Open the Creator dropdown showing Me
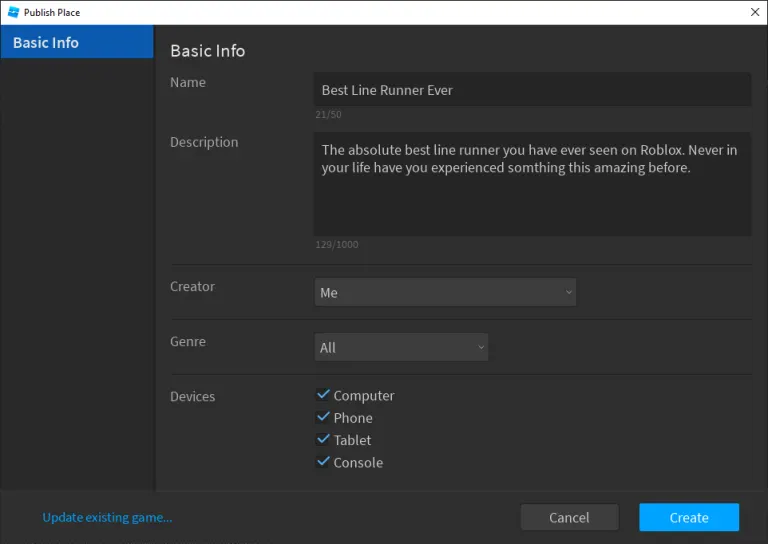 pyautogui.click(x=445, y=292)
